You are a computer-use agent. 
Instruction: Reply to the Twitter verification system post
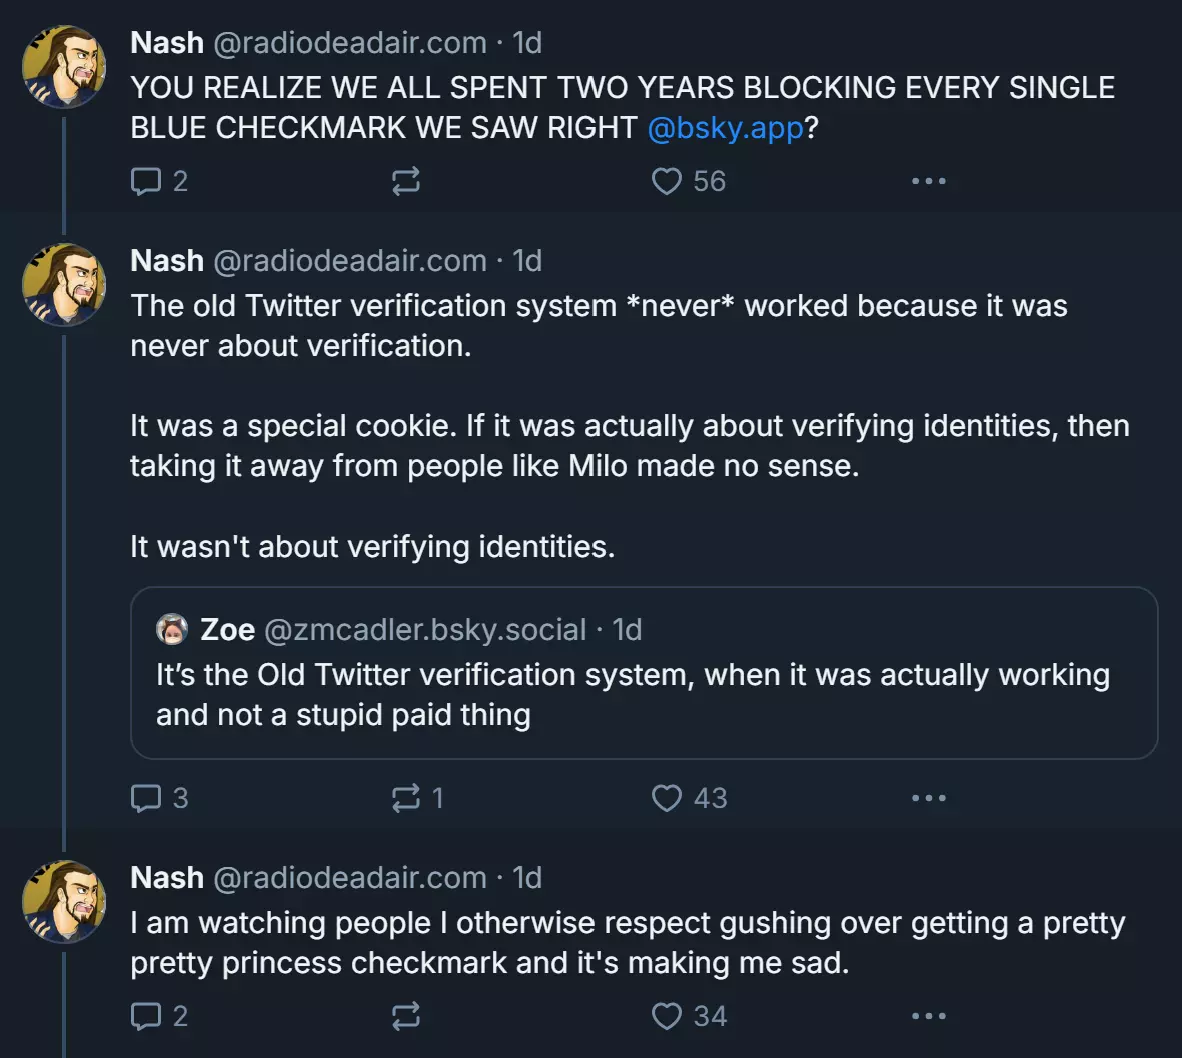(x=158, y=798)
